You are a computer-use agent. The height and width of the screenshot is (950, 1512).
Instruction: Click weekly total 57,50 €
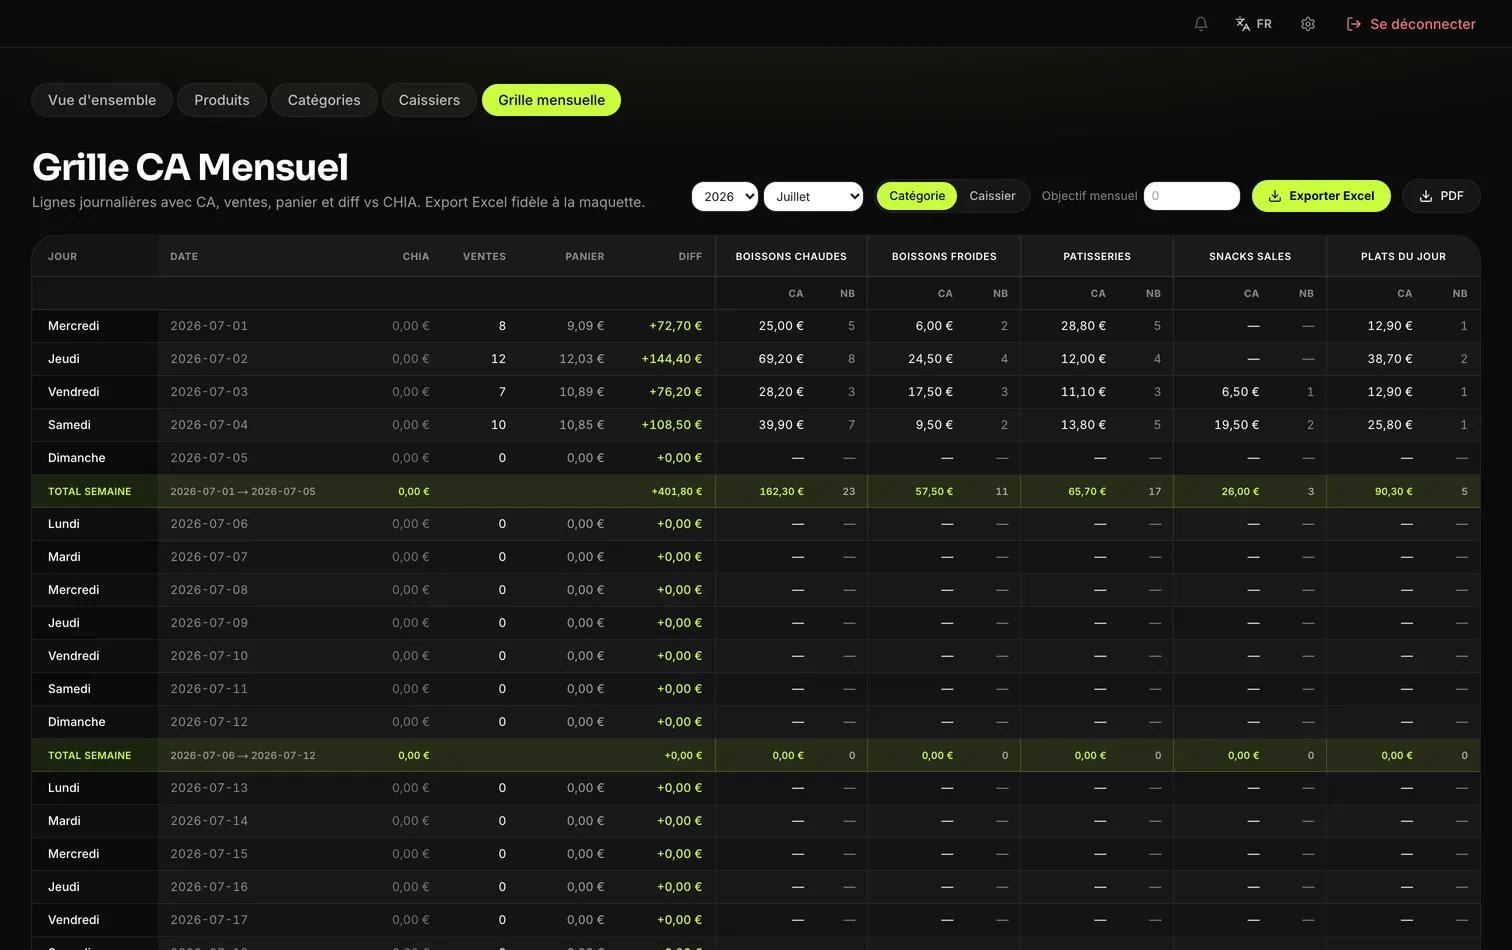pos(934,492)
